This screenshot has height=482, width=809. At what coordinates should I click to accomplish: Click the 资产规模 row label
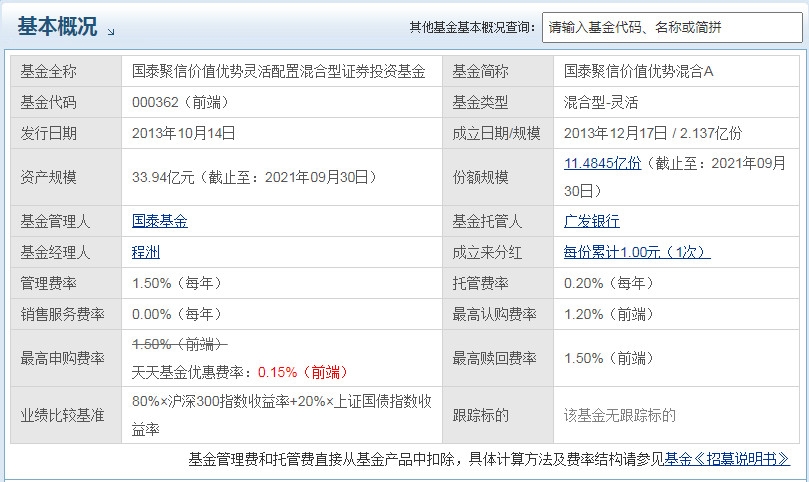[48, 178]
